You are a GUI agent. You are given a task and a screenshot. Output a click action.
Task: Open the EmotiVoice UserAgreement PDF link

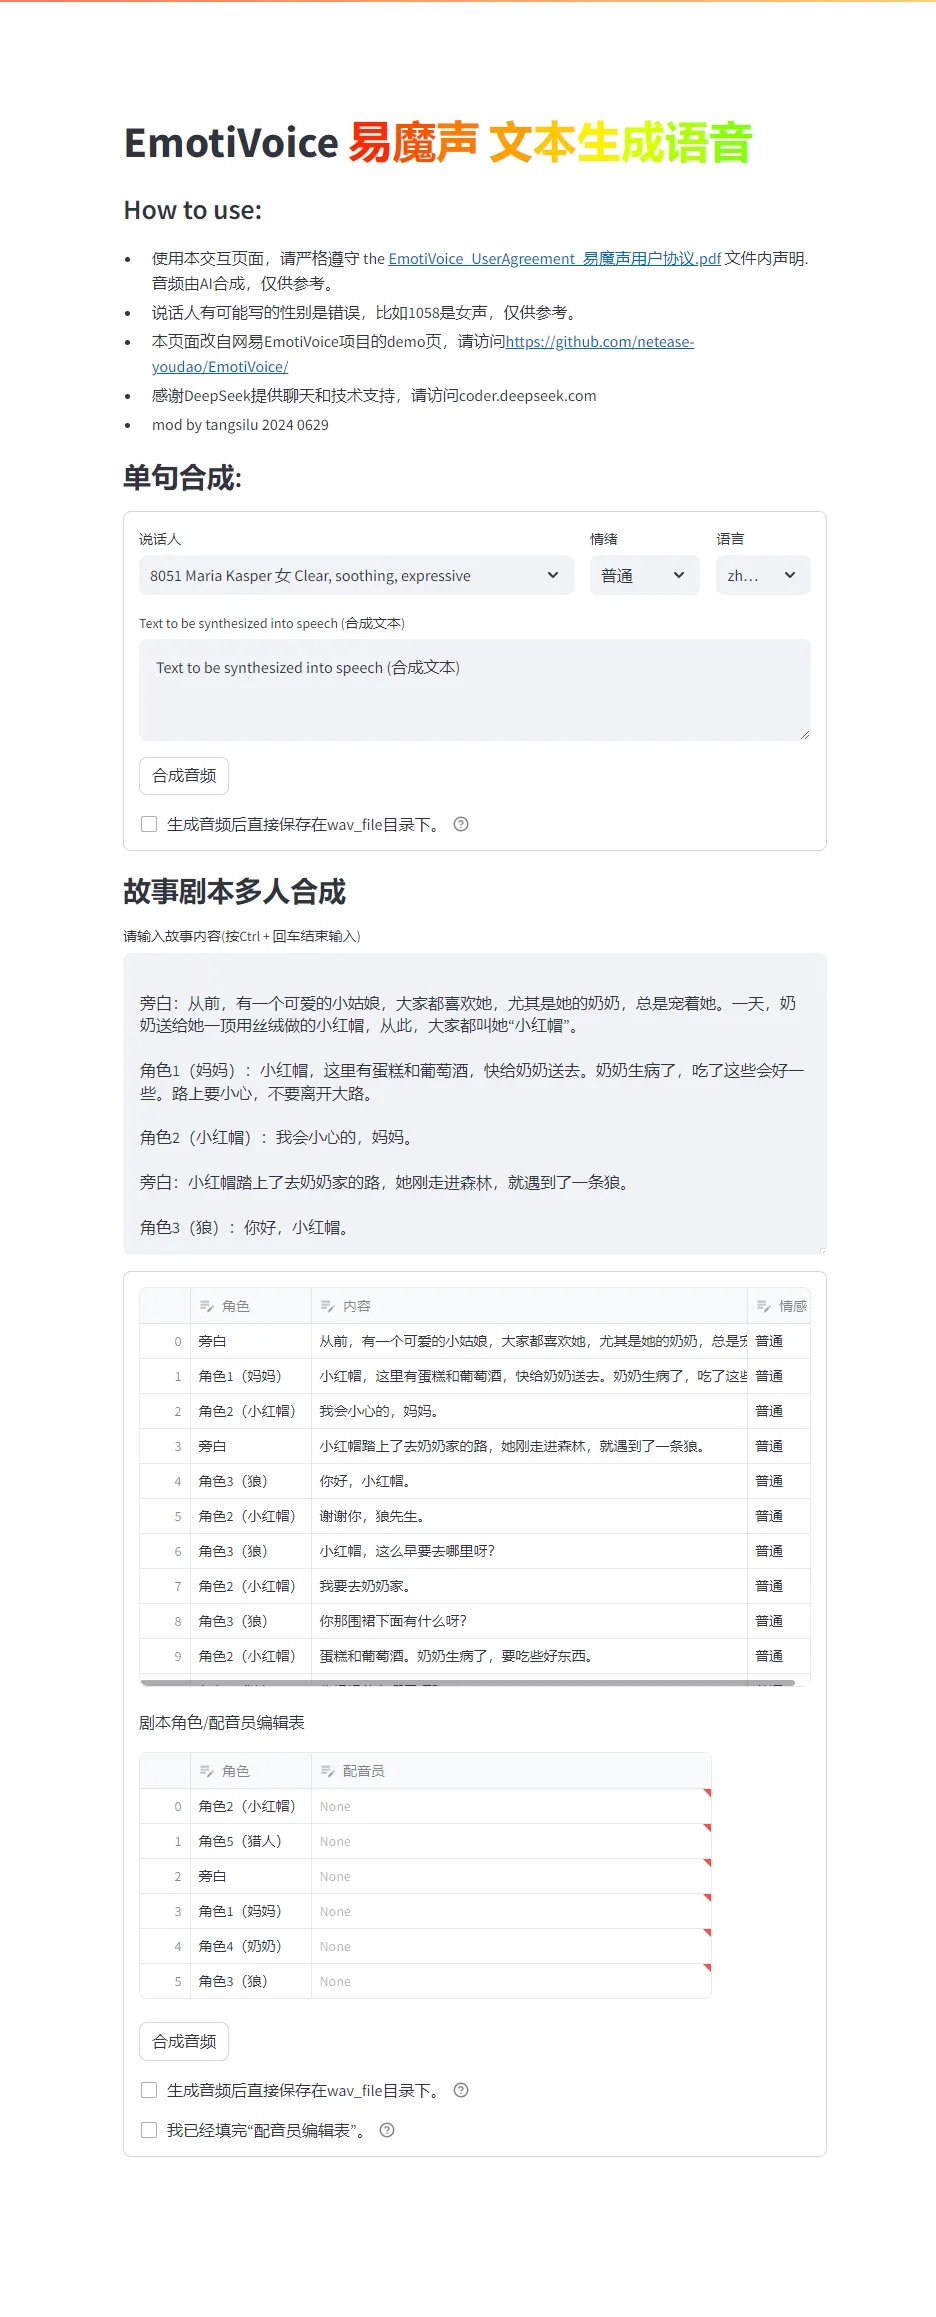click(x=554, y=258)
